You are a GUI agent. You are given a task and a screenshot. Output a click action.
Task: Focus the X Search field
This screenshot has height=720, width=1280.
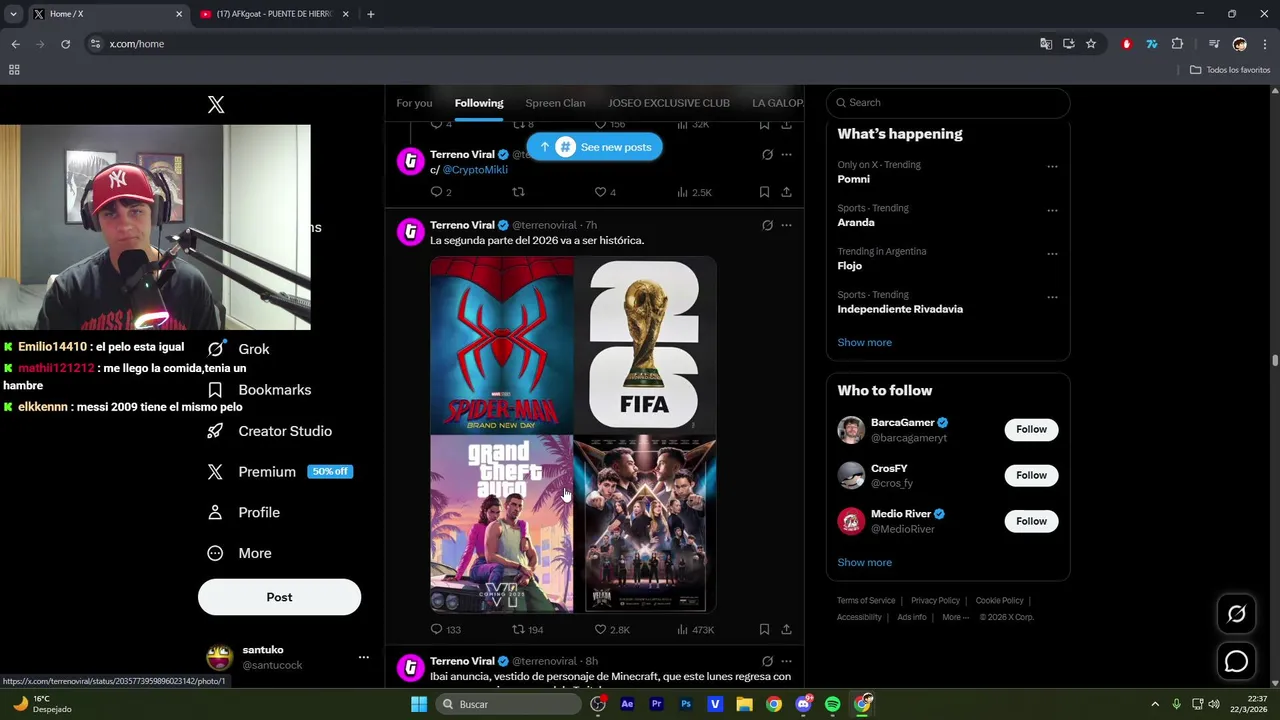[948, 102]
